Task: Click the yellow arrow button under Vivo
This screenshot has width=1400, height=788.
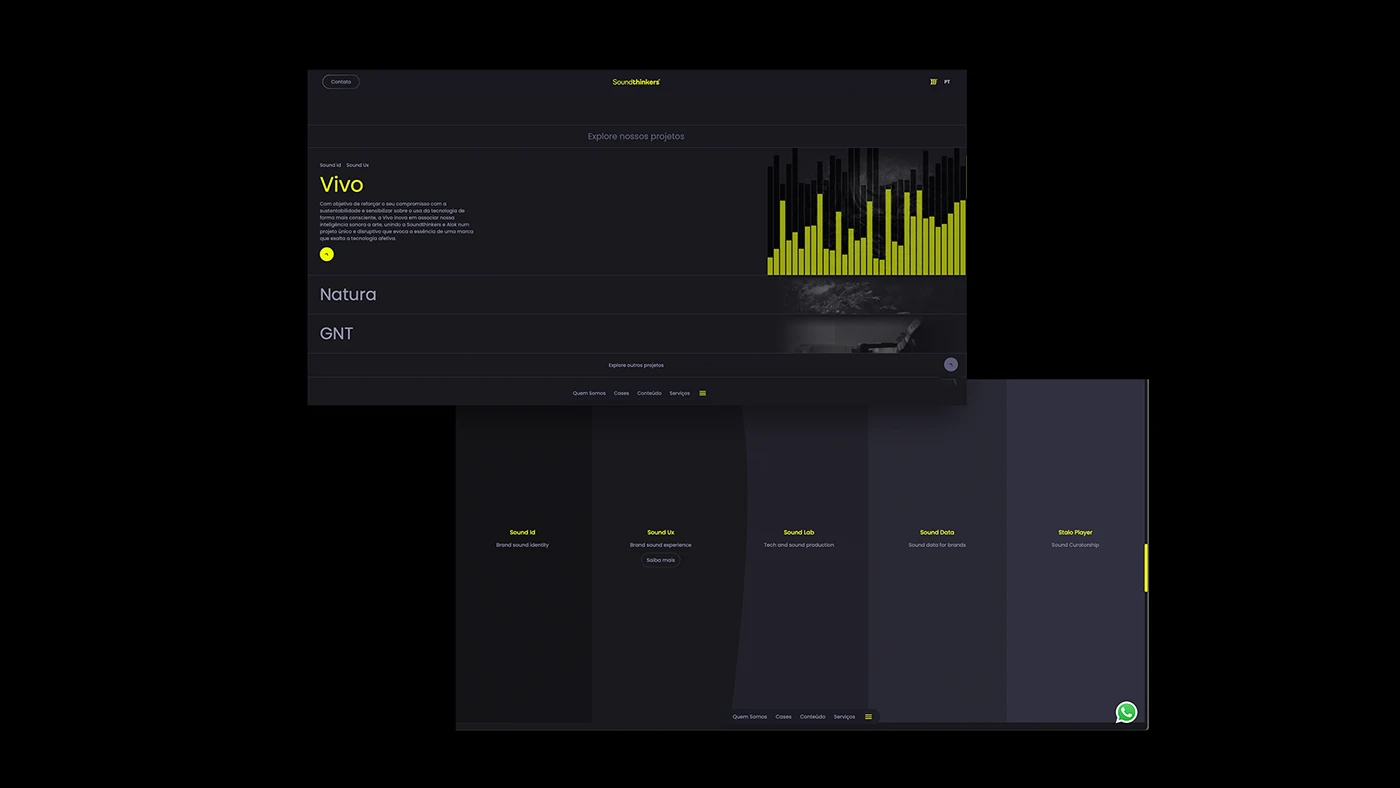Action: (326, 255)
